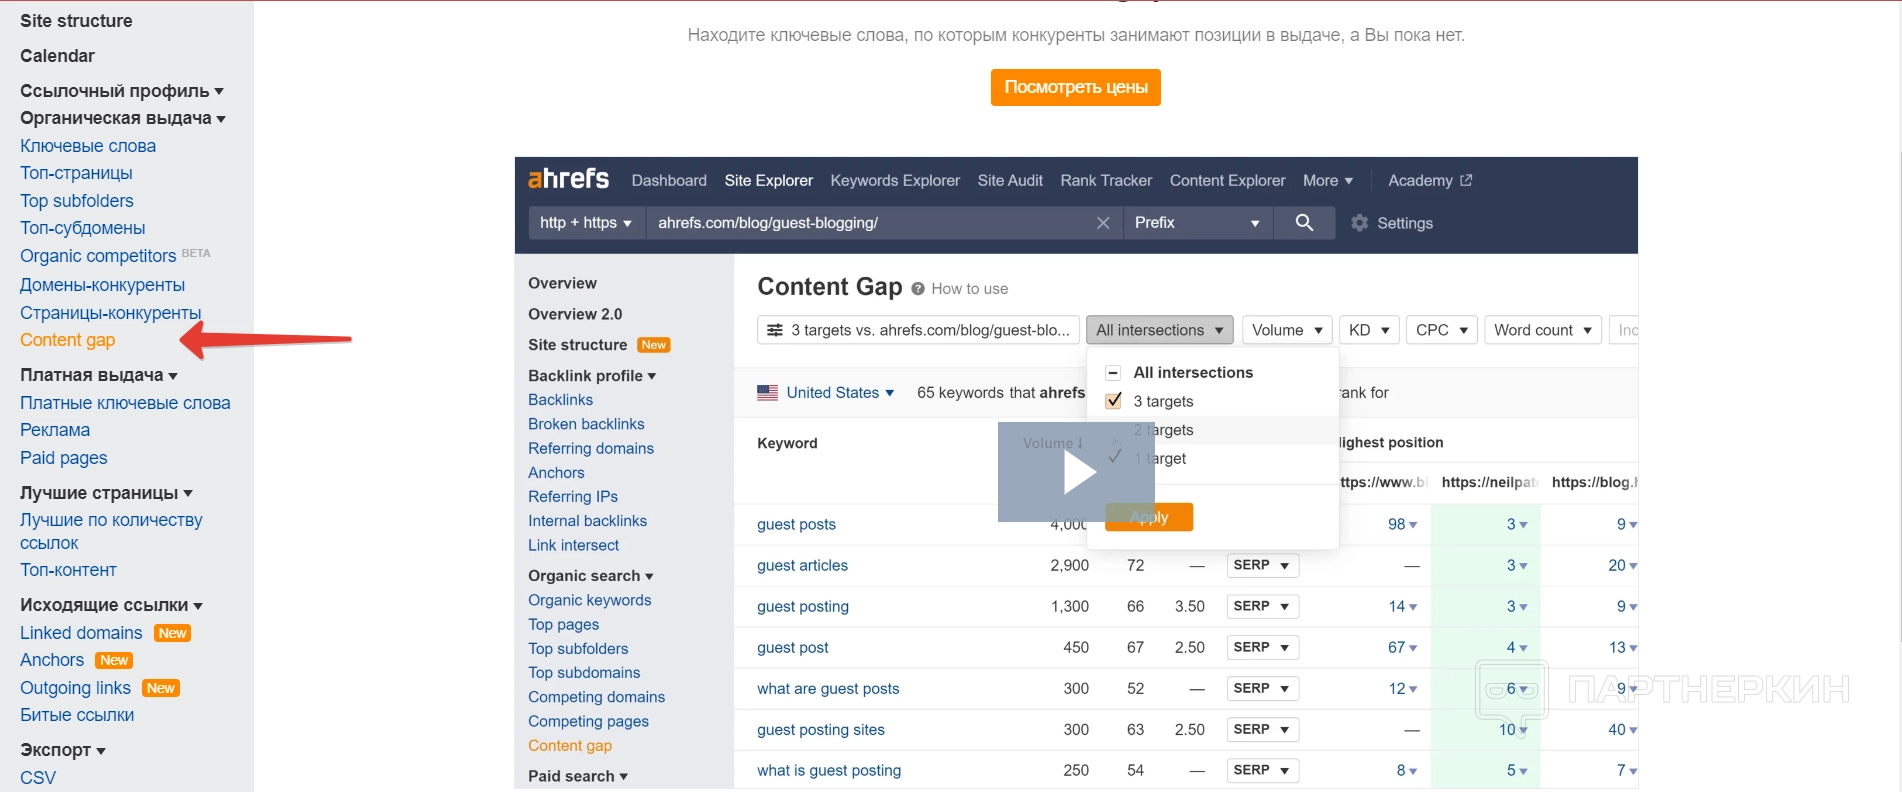
Task: Open the Volume filter dropdown
Action: coord(1287,330)
